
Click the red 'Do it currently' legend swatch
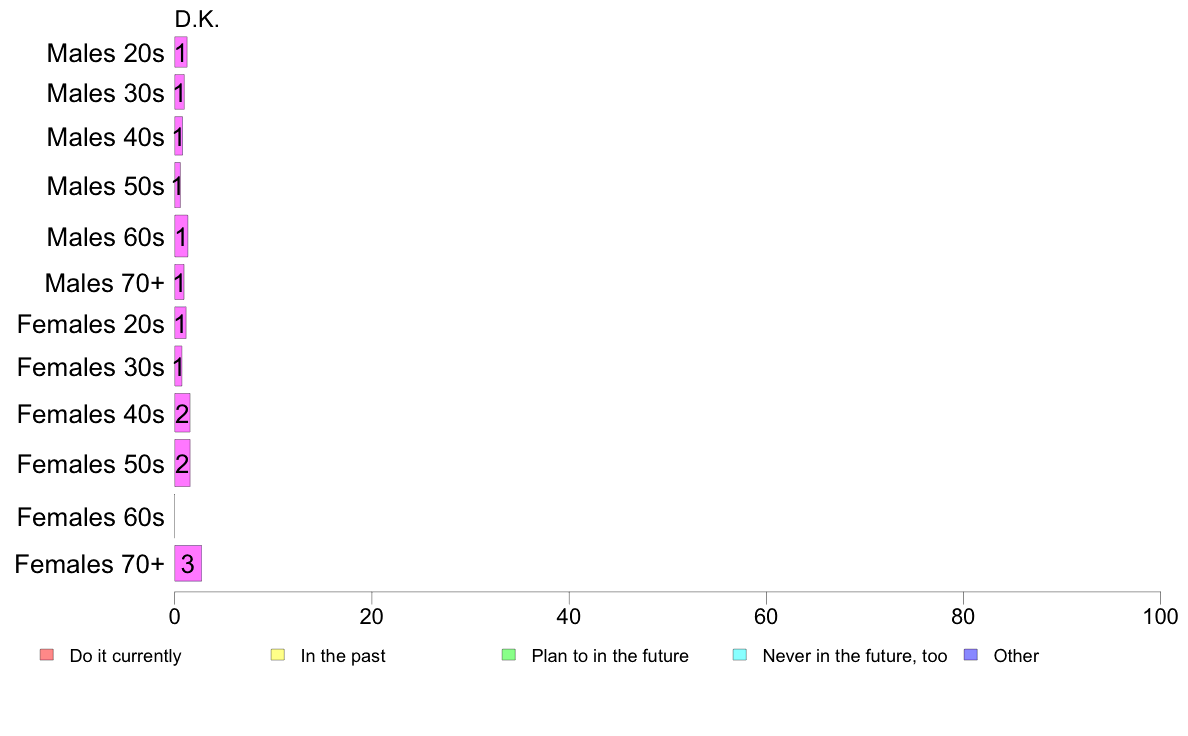click(x=47, y=655)
